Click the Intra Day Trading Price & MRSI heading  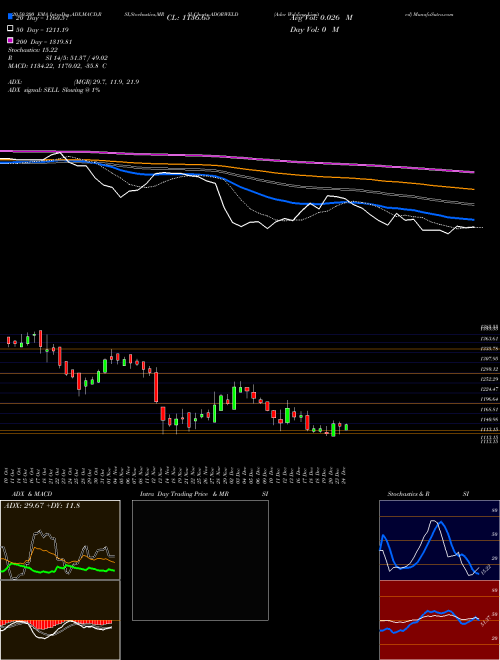pos(204,494)
